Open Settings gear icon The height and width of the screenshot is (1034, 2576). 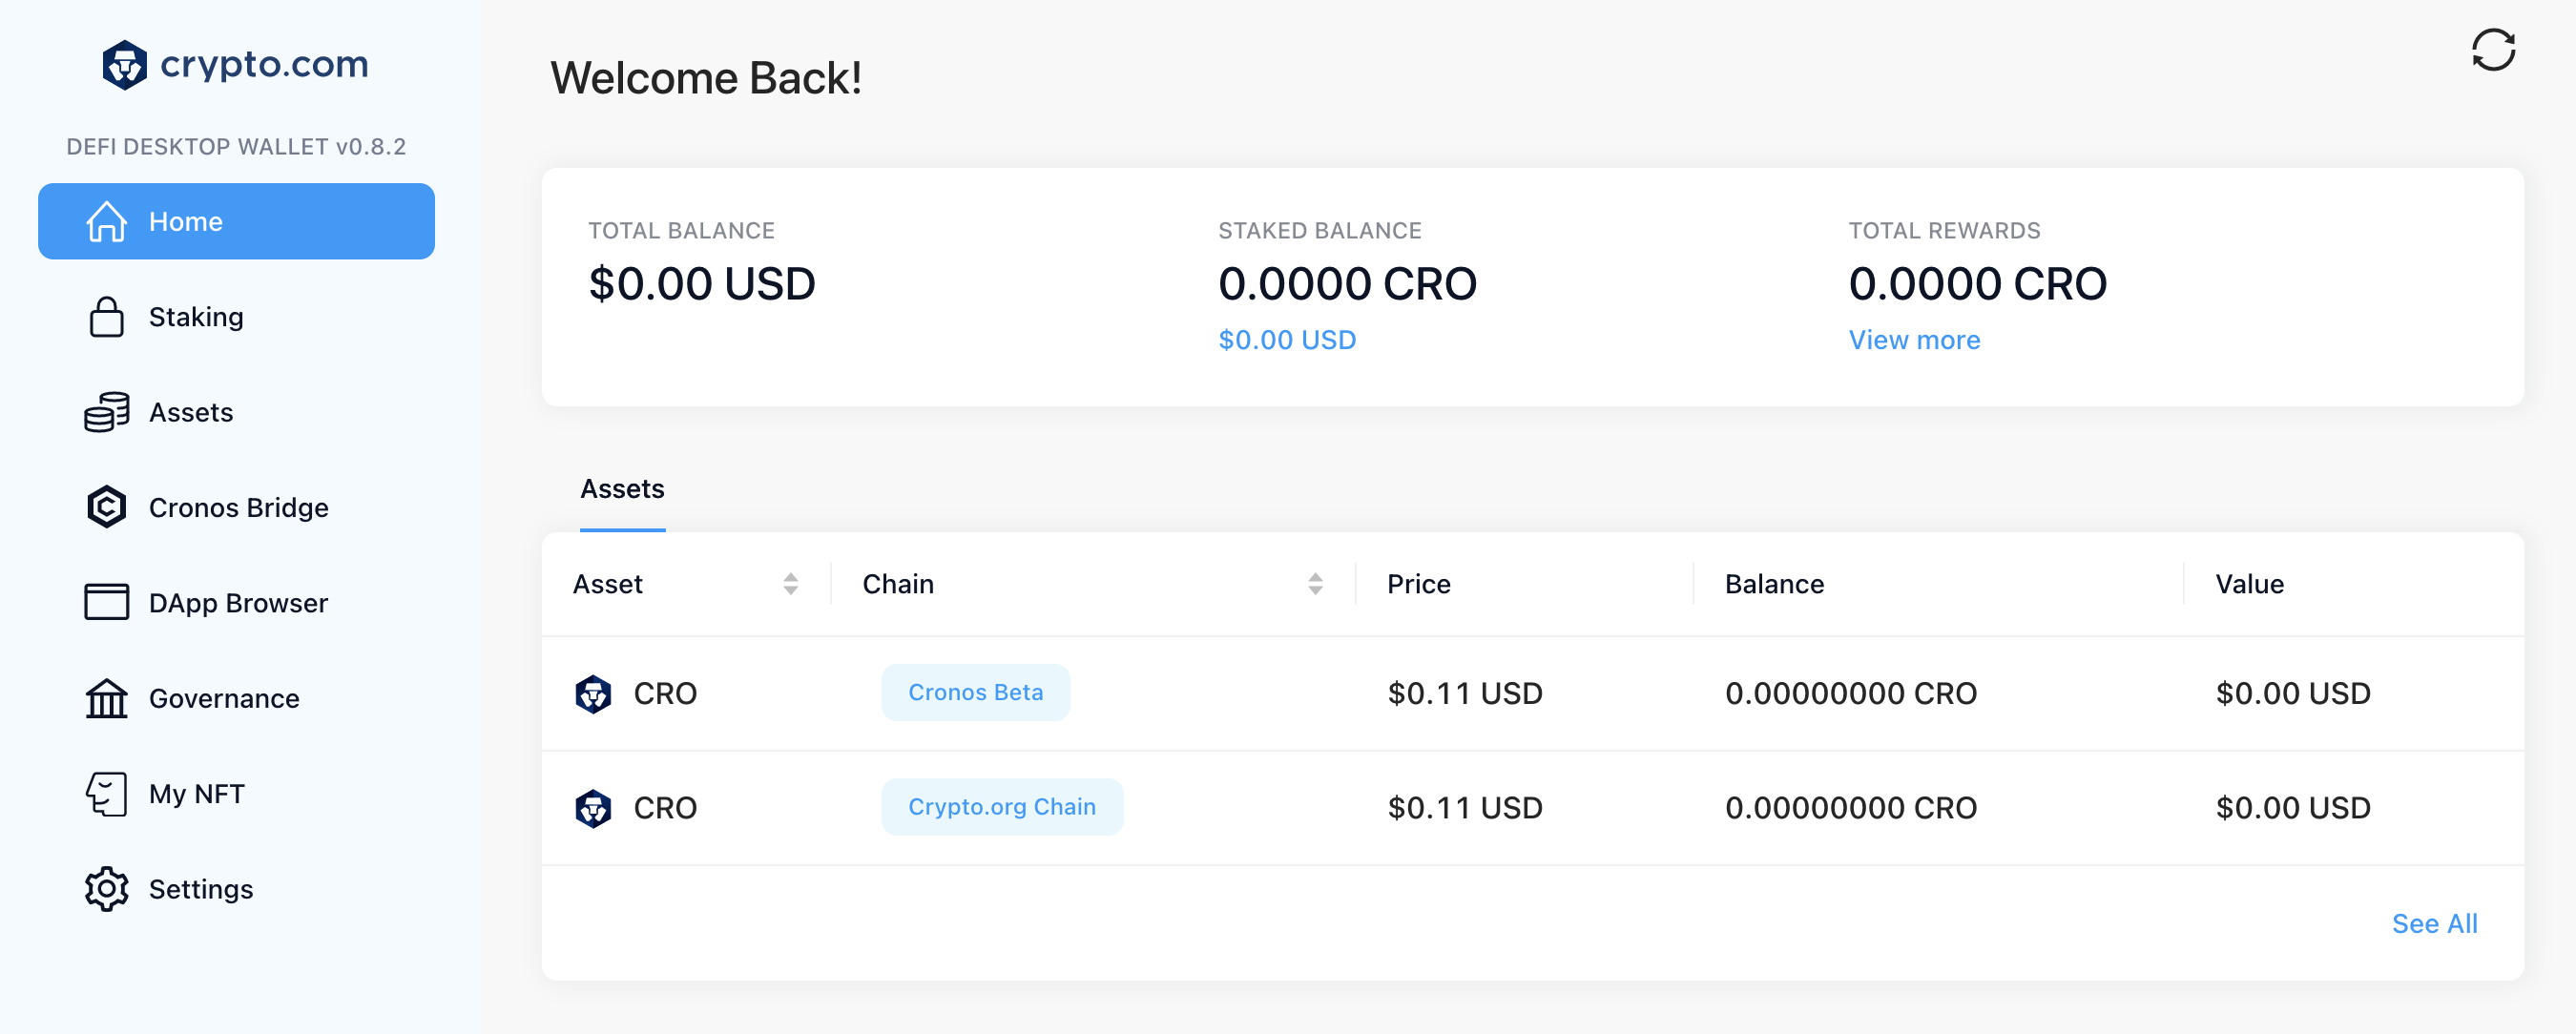[106, 889]
